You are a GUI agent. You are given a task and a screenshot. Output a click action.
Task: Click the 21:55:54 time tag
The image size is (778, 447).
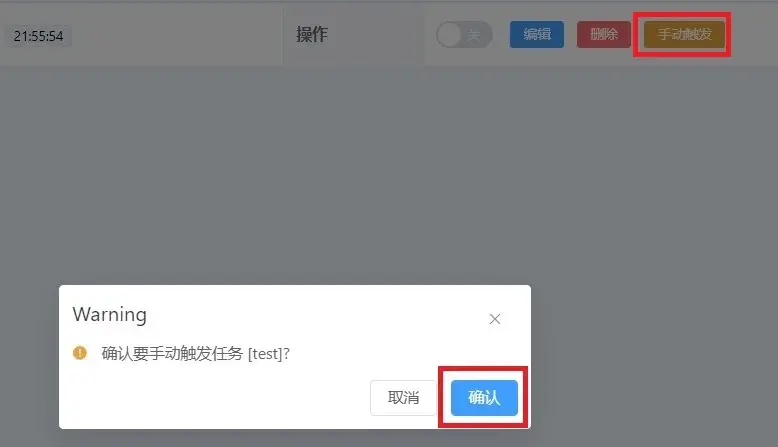[x=38, y=36]
